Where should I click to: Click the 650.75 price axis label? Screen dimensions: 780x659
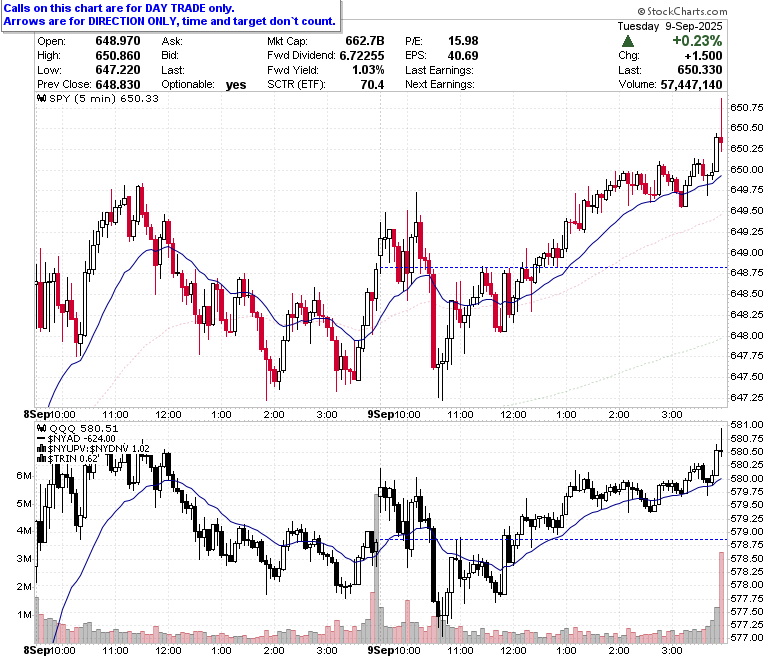(x=747, y=107)
